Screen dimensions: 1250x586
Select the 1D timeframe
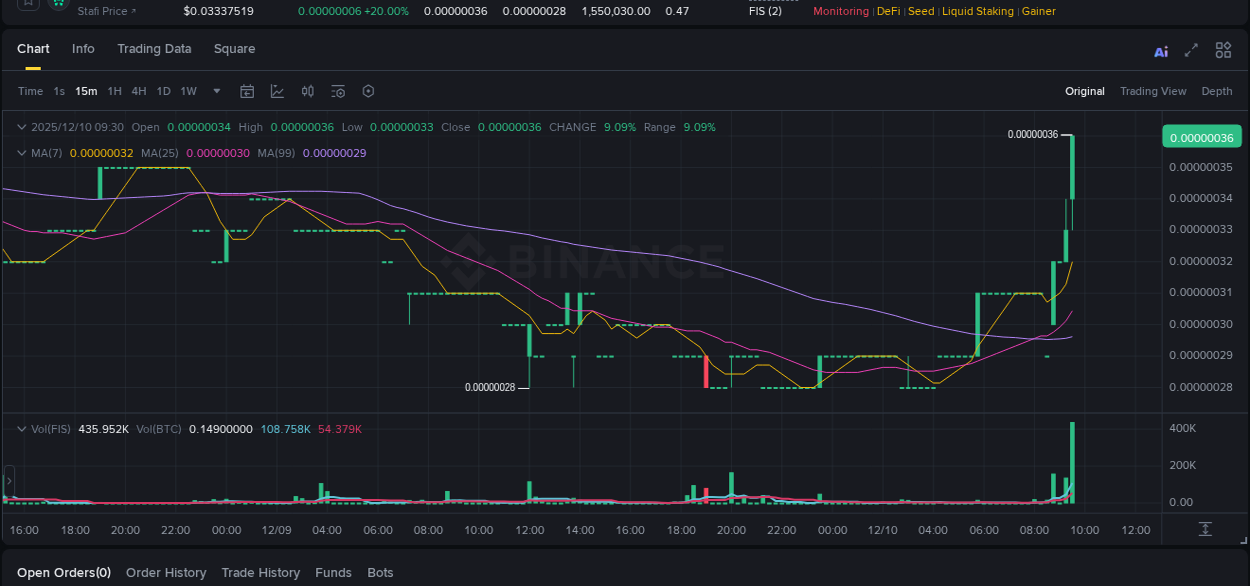163,91
